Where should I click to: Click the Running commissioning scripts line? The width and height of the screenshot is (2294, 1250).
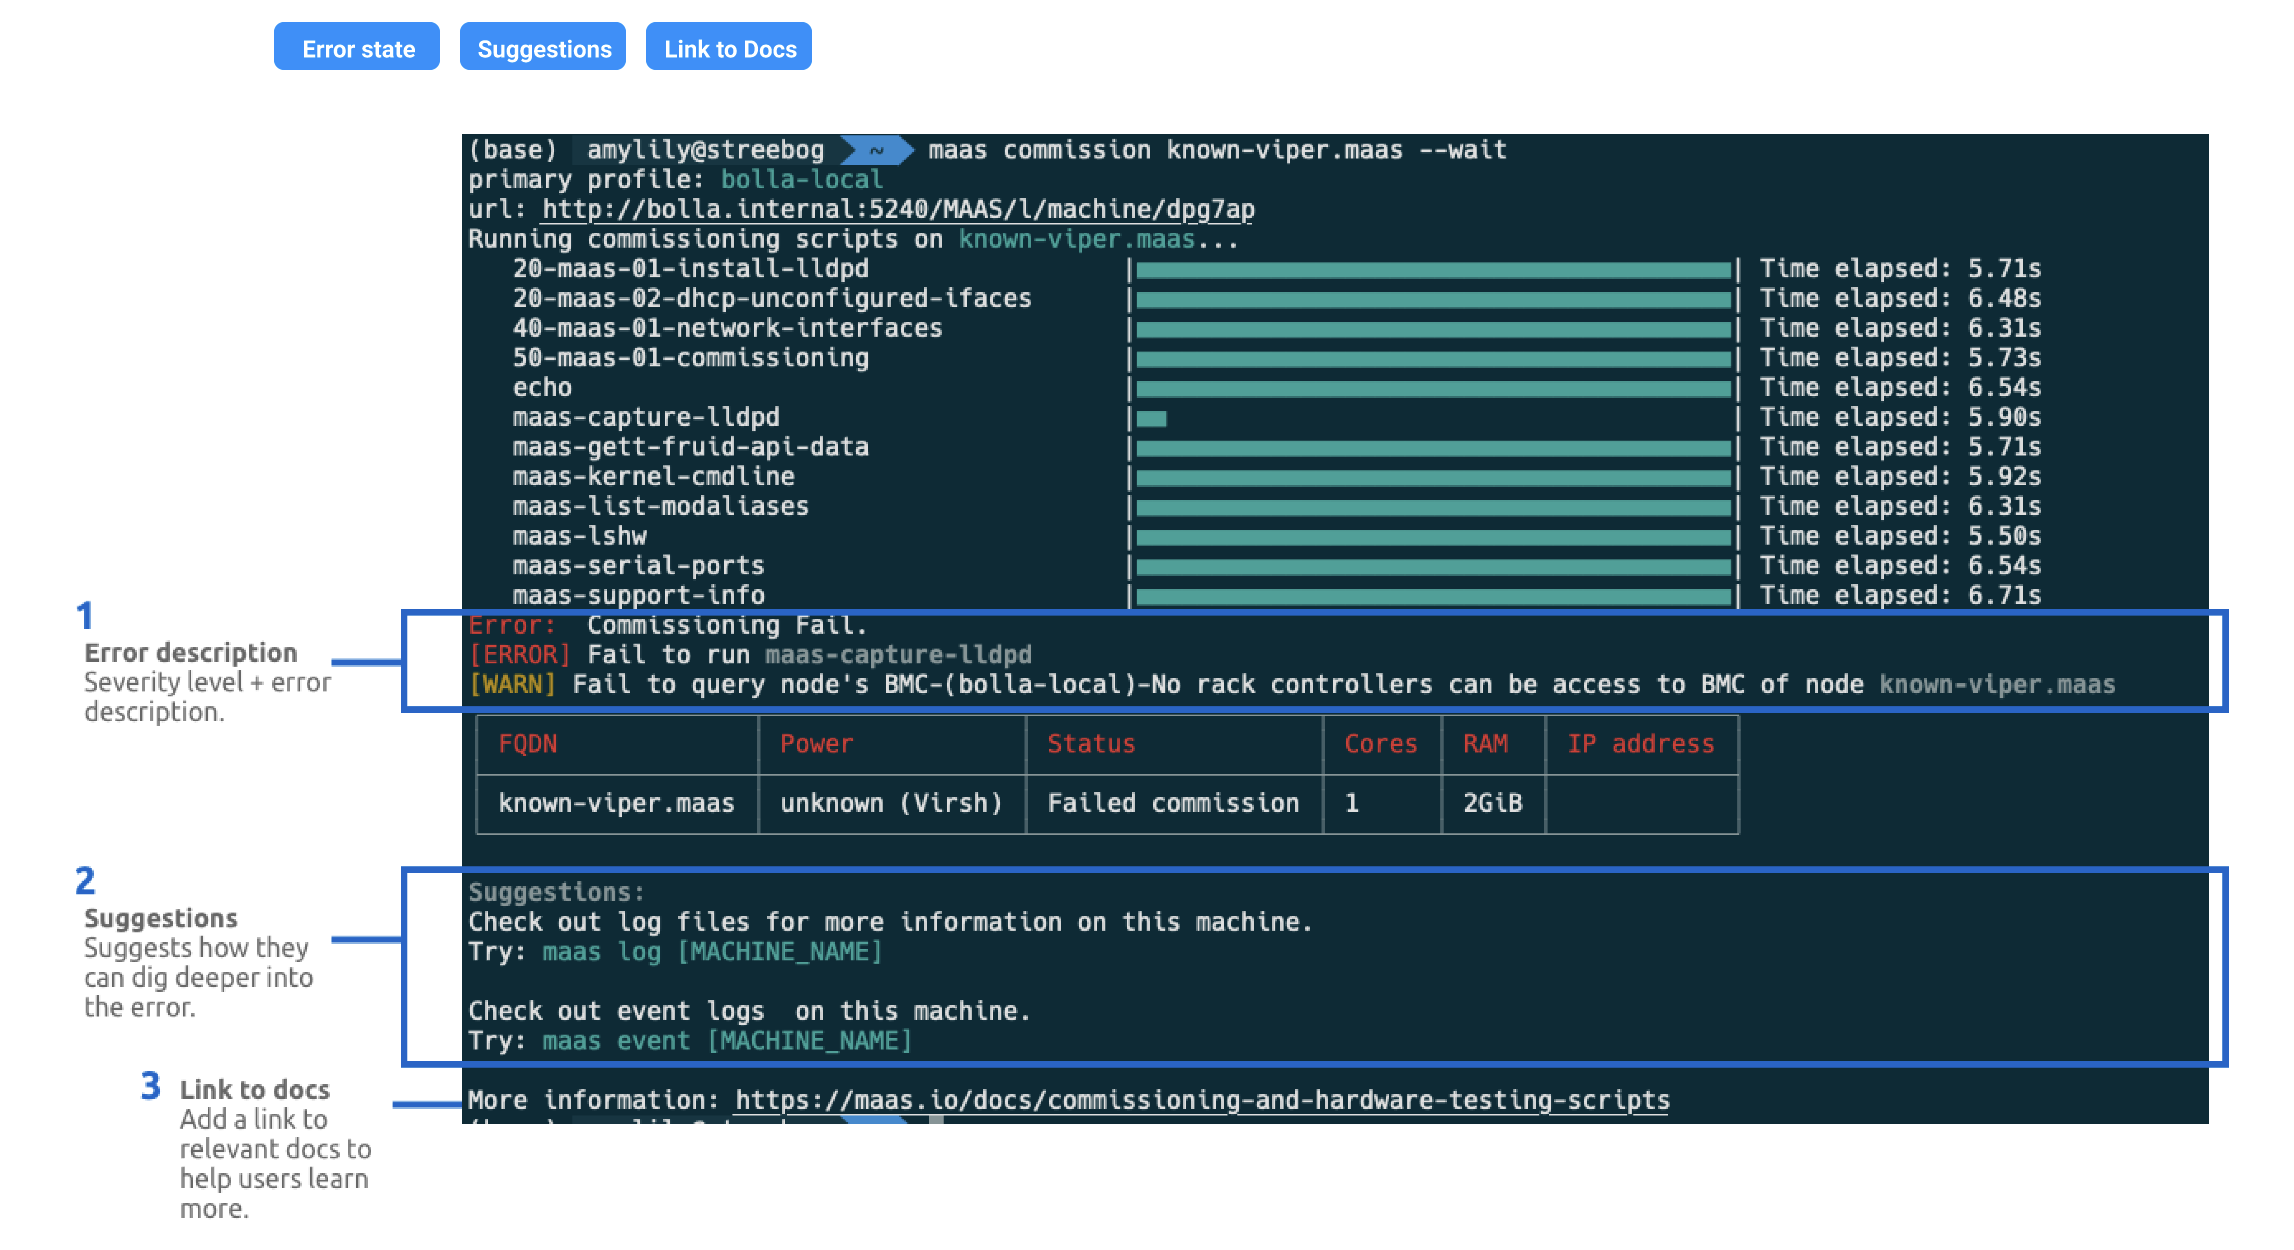(854, 240)
